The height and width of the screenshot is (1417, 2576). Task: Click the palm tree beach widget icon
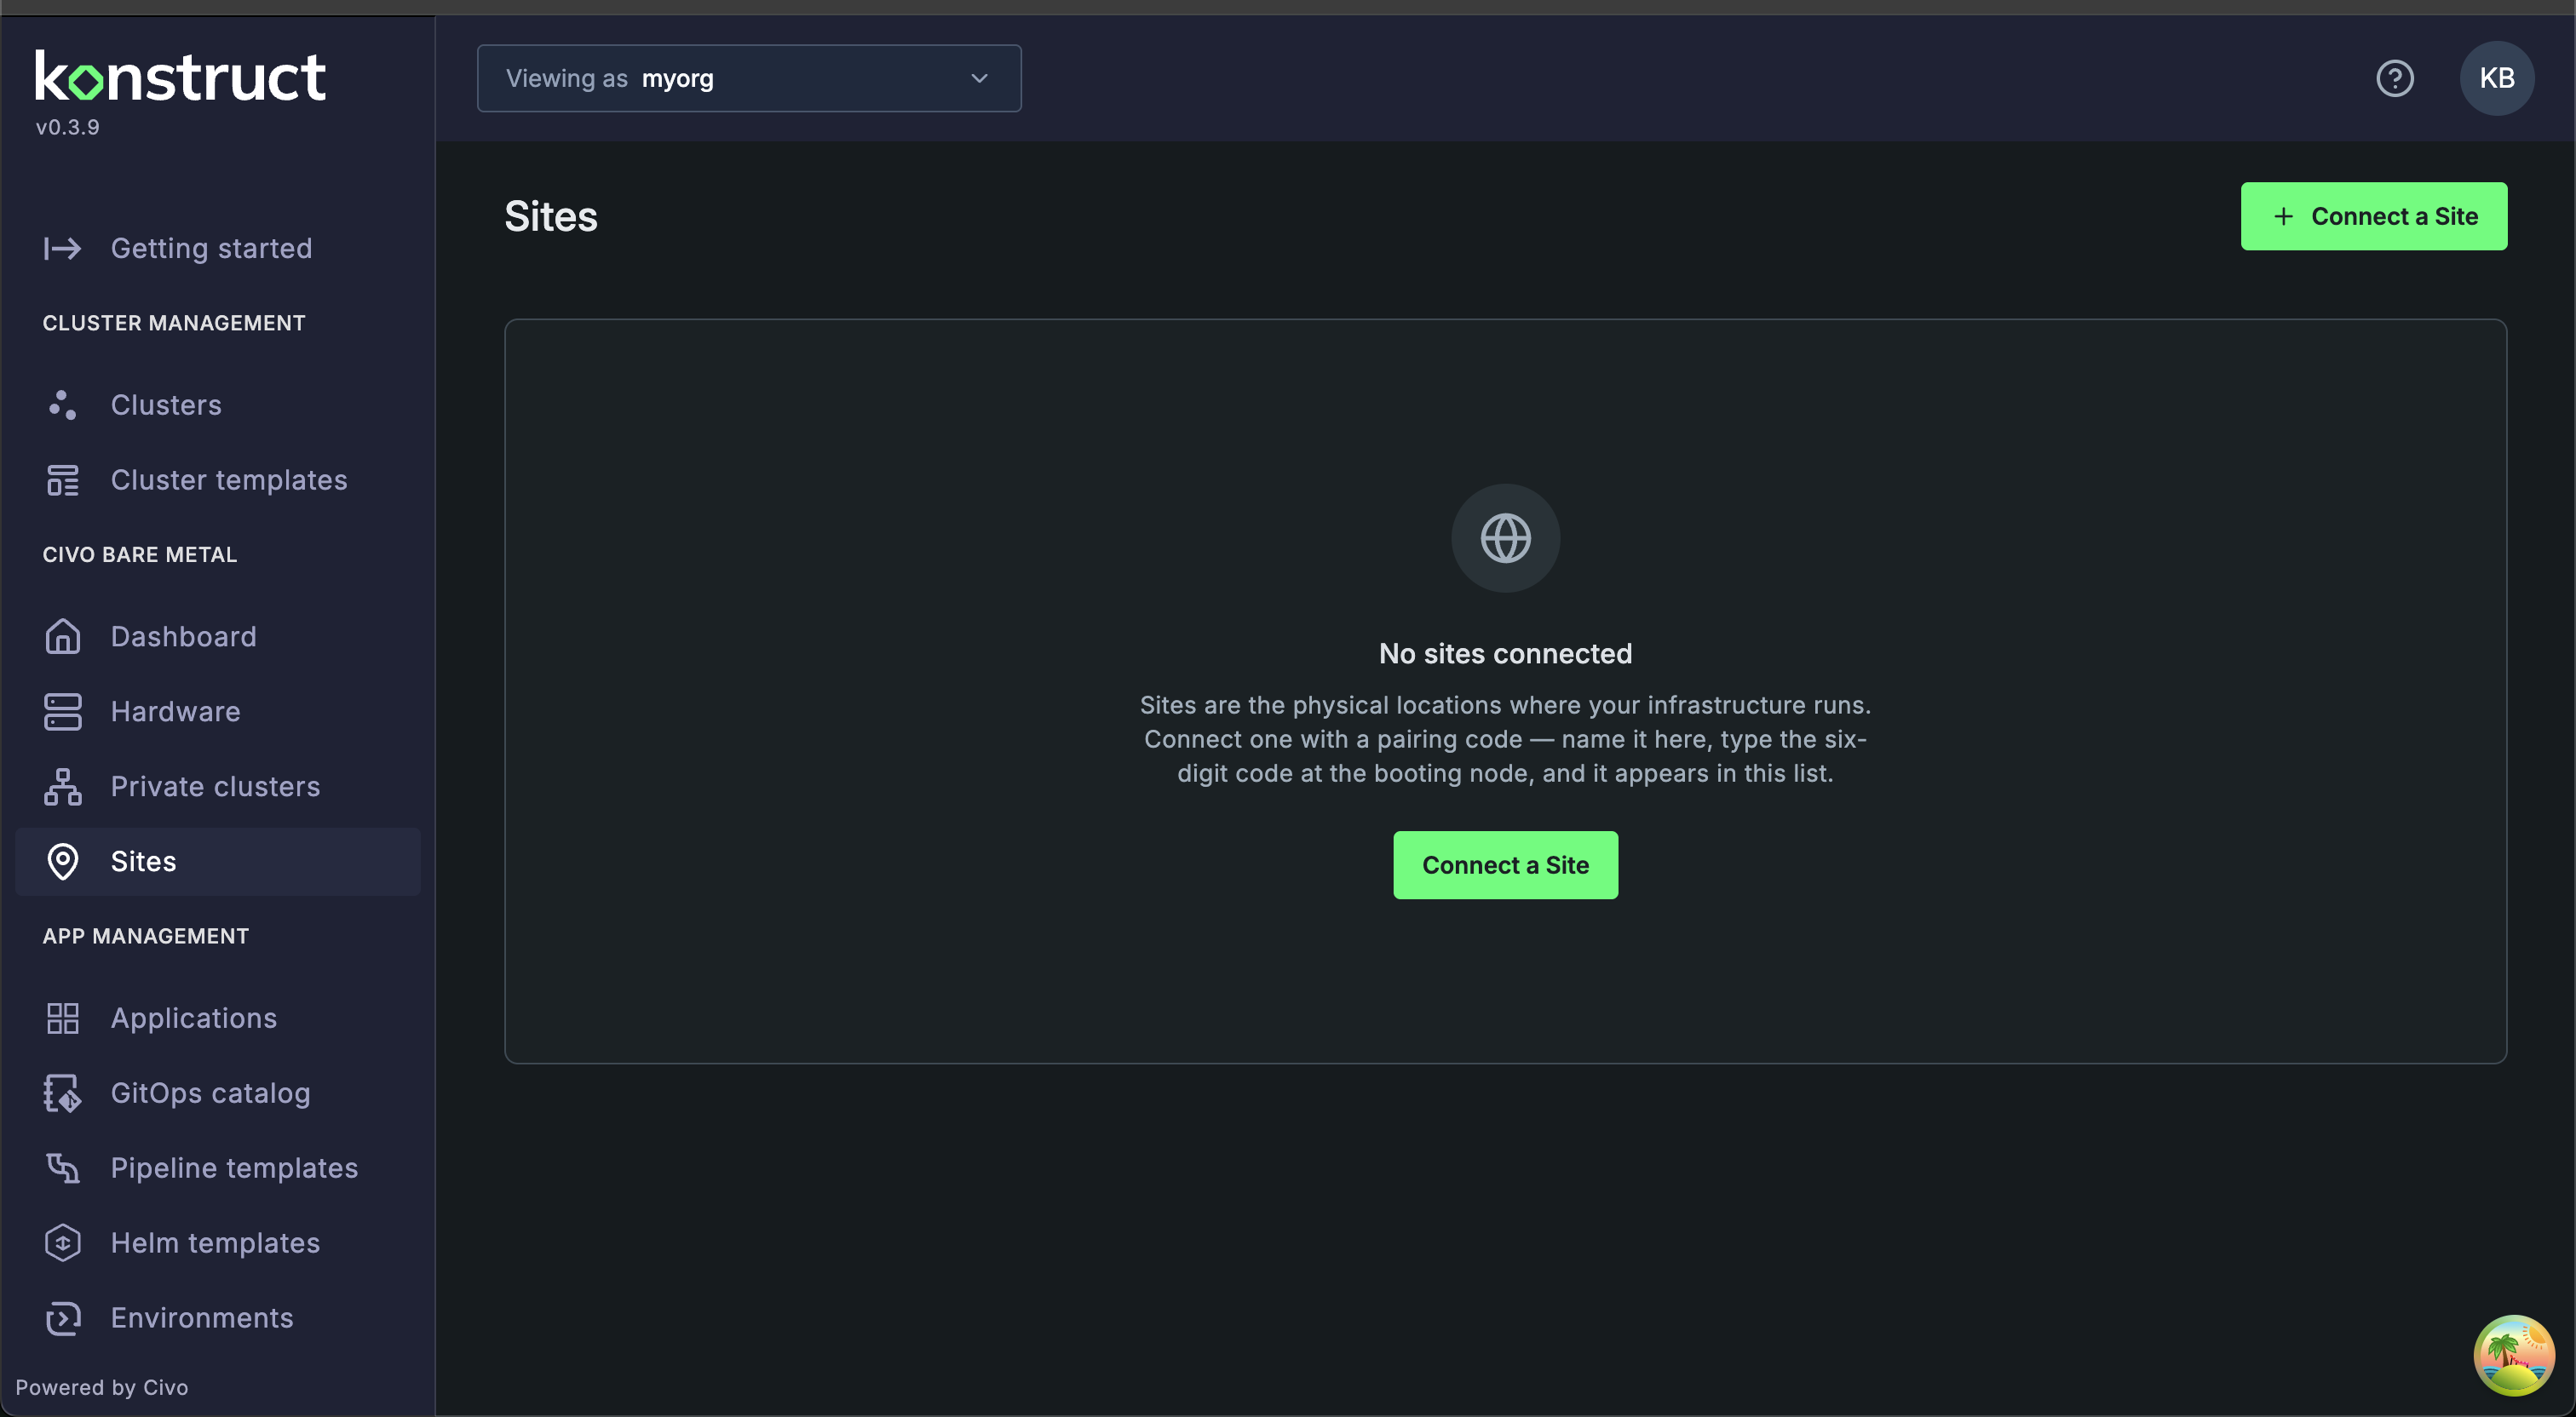[2513, 1355]
